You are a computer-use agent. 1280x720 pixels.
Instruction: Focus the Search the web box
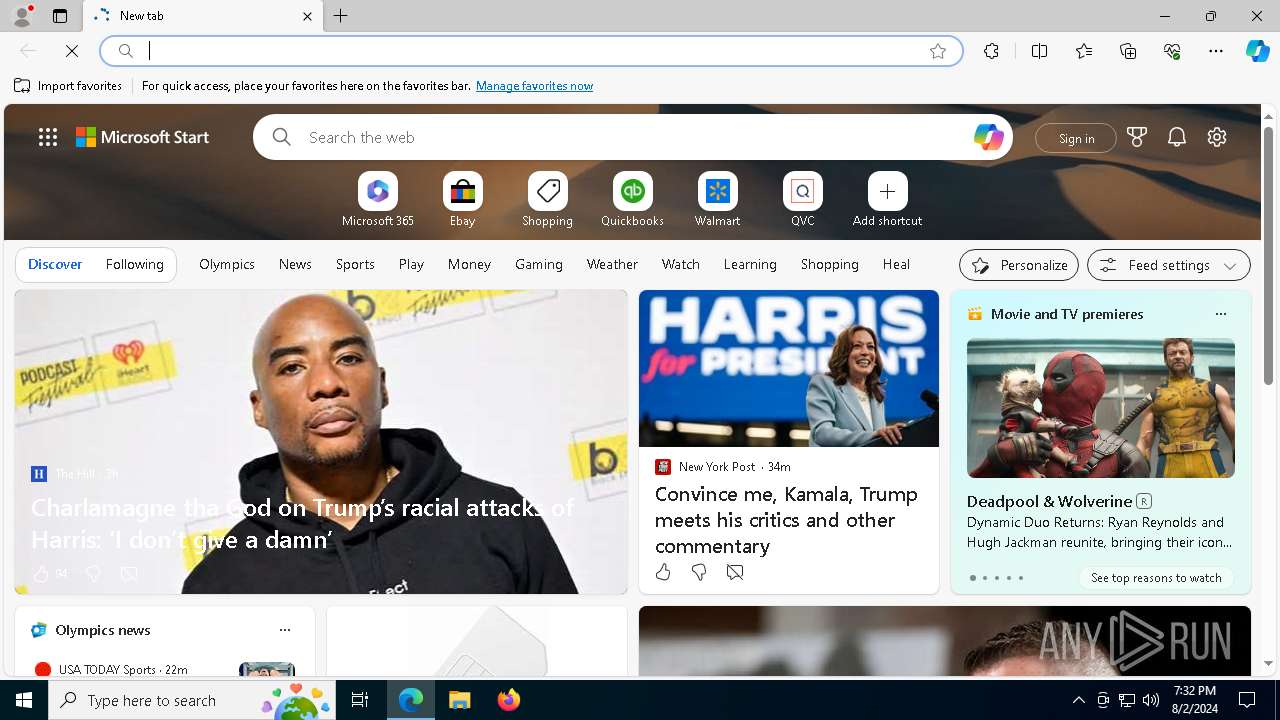632,137
